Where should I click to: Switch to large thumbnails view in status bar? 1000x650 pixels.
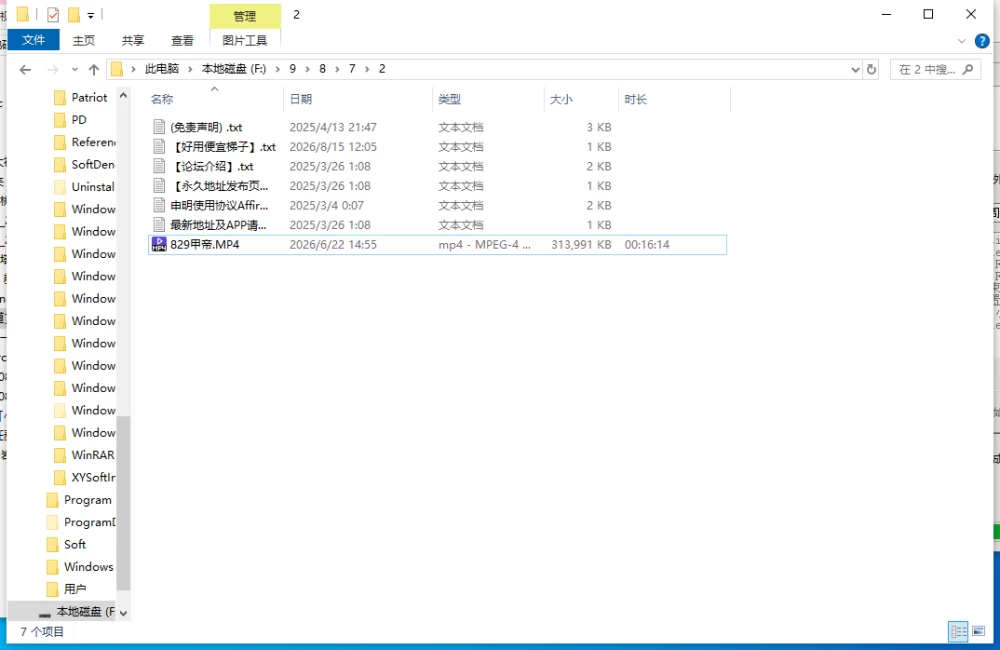coord(978,632)
